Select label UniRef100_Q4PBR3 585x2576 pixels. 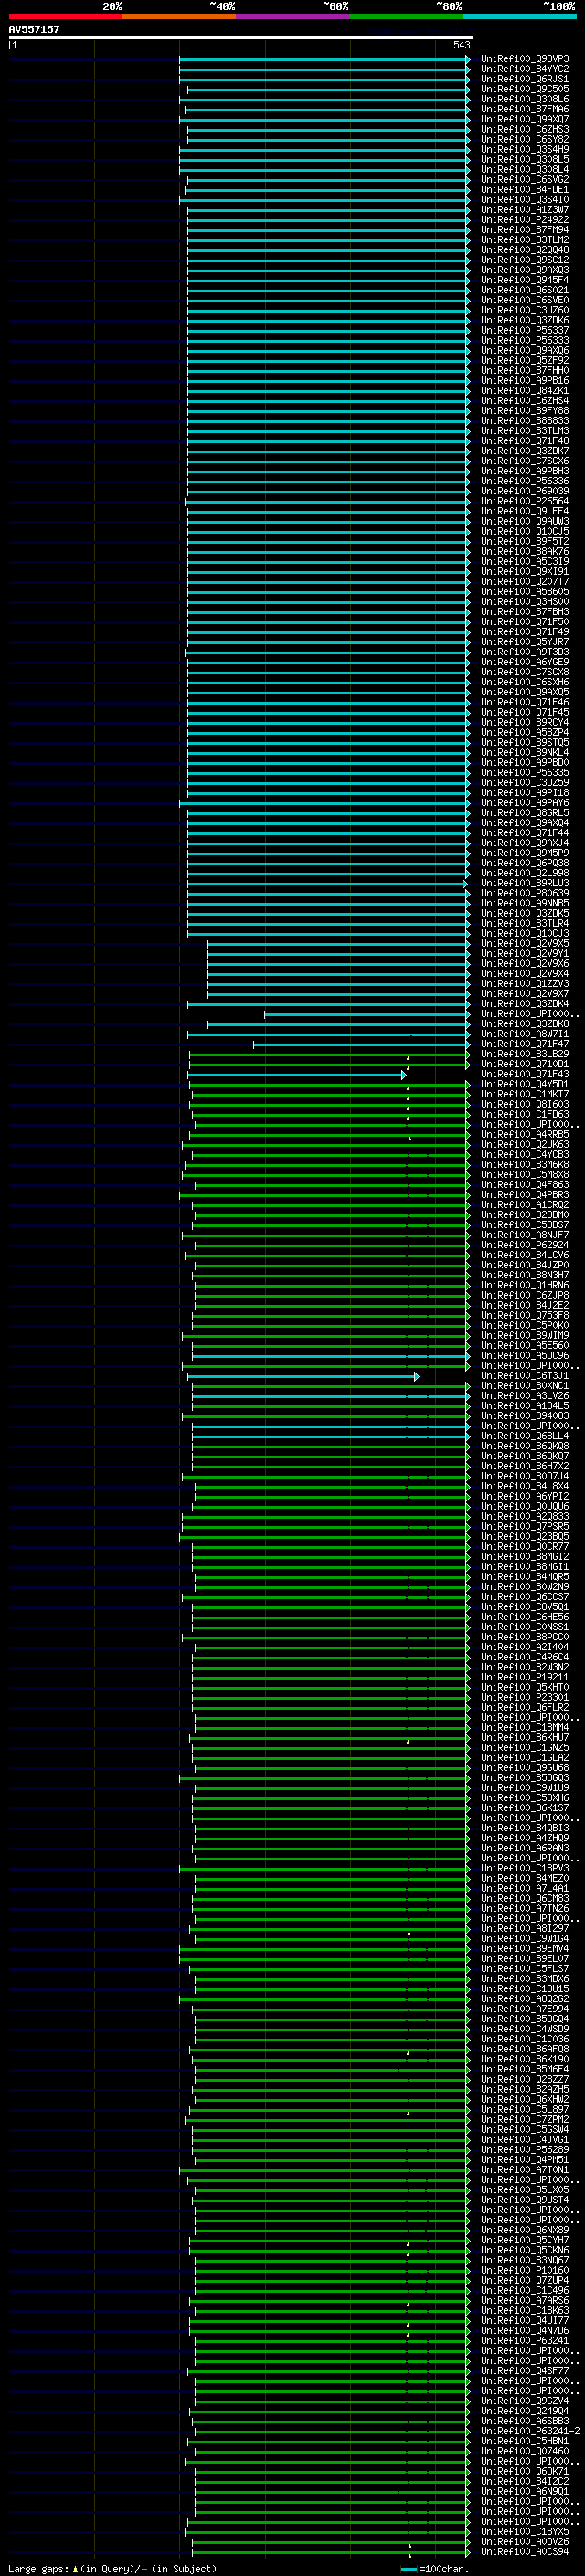tap(524, 1195)
